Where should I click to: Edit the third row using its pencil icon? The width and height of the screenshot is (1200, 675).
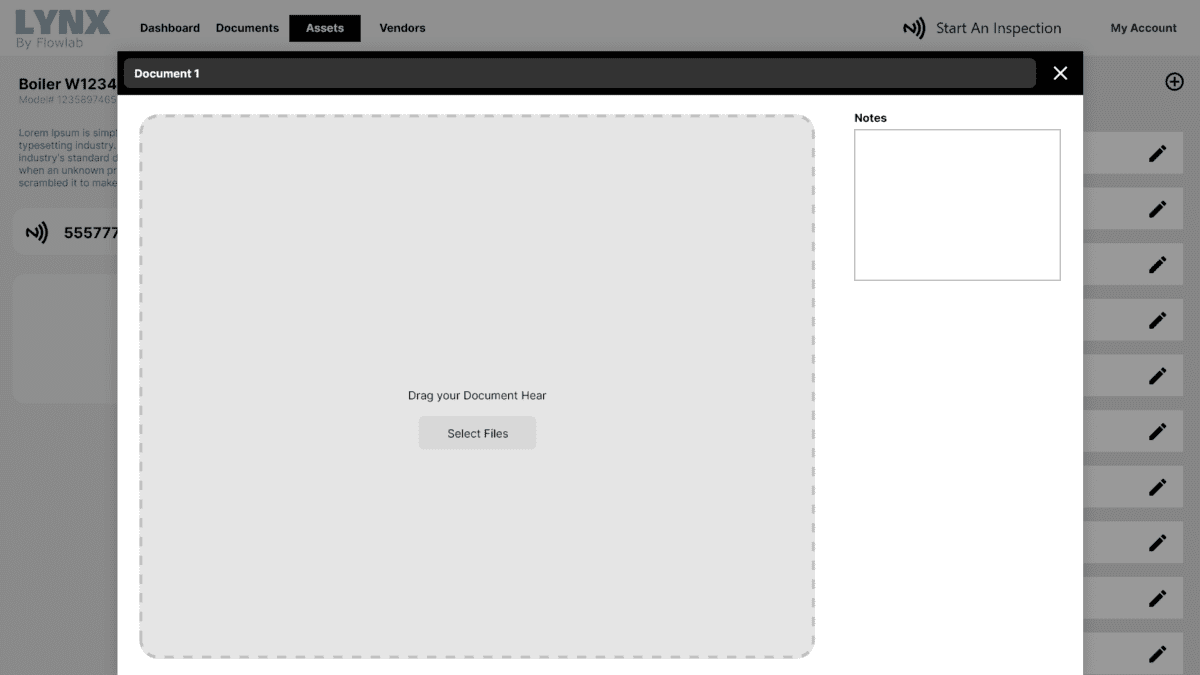(1157, 265)
